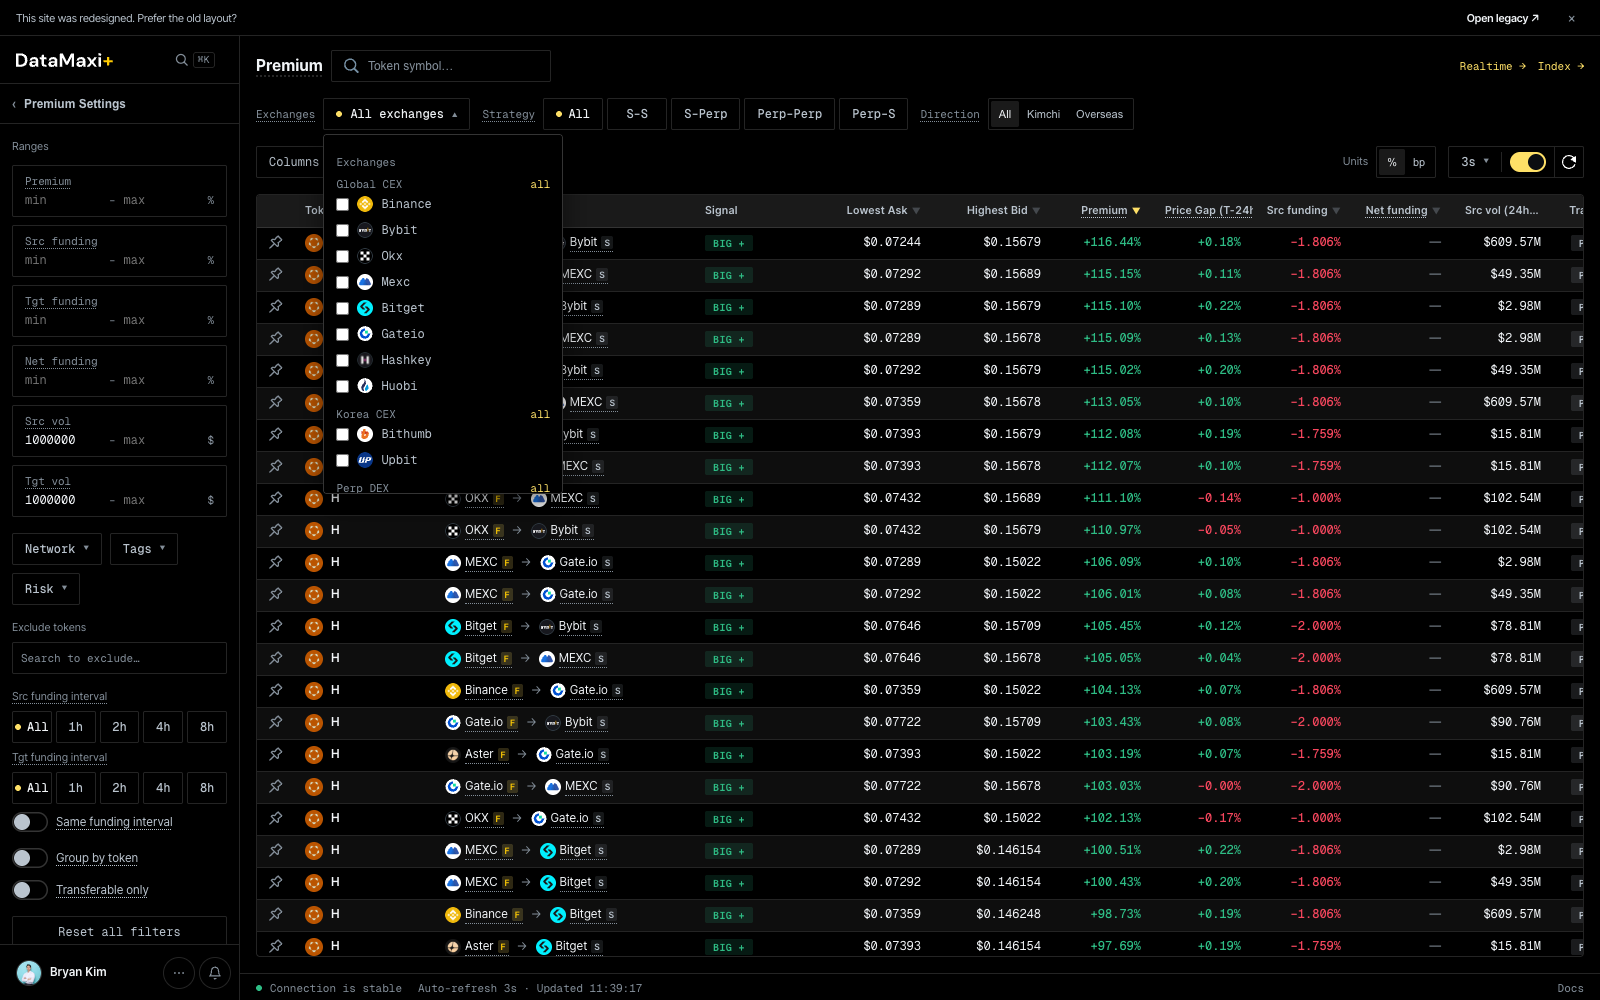Check the Mexc exchange checkbox
The width and height of the screenshot is (1600, 1000).
(x=342, y=282)
